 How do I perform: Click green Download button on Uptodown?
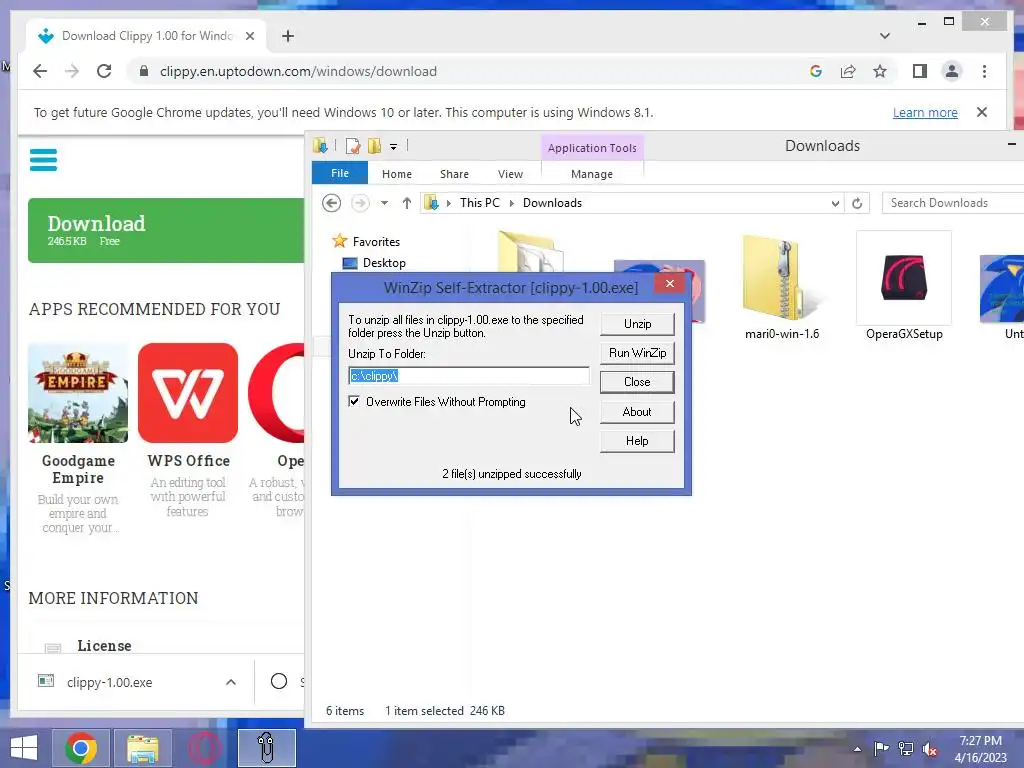point(166,231)
